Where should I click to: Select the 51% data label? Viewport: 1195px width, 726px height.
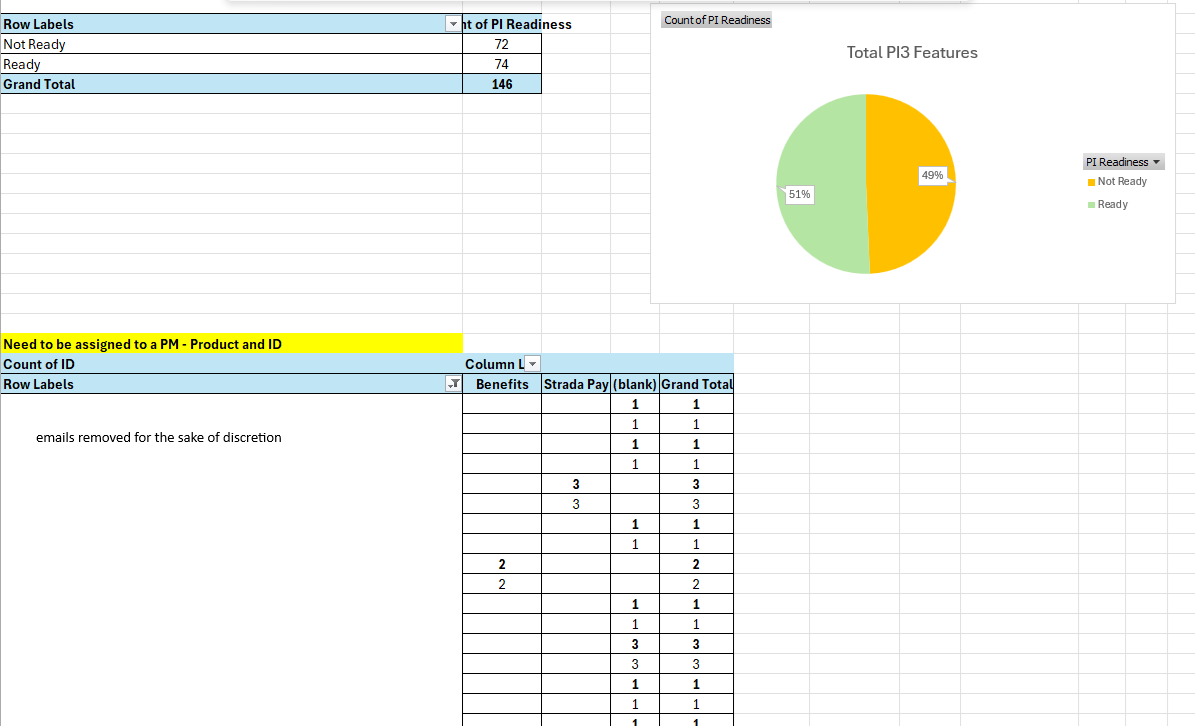pyautogui.click(x=799, y=194)
